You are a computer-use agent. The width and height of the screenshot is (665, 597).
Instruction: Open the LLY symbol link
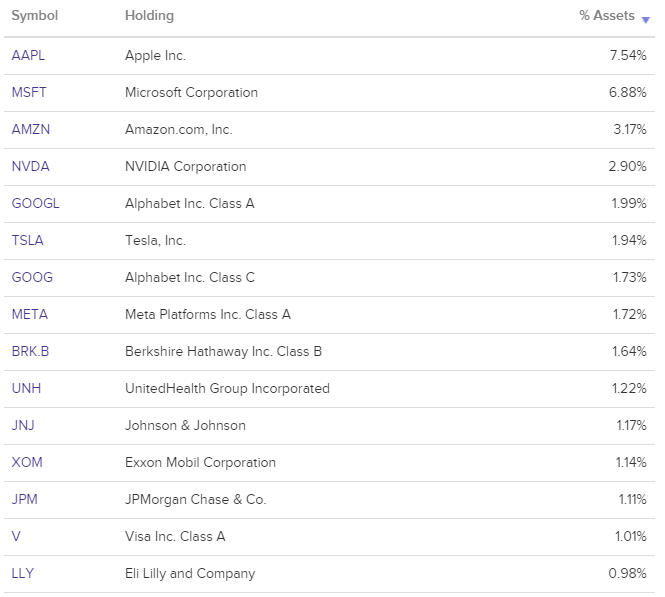(23, 573)
